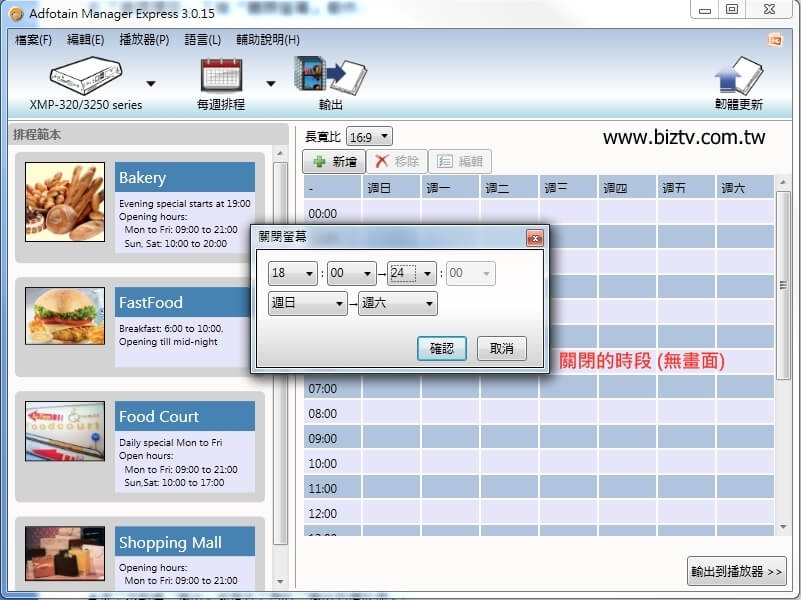Expand the player model dropdown arrow
Screen dimensions: 801x600
click(151, 84)
